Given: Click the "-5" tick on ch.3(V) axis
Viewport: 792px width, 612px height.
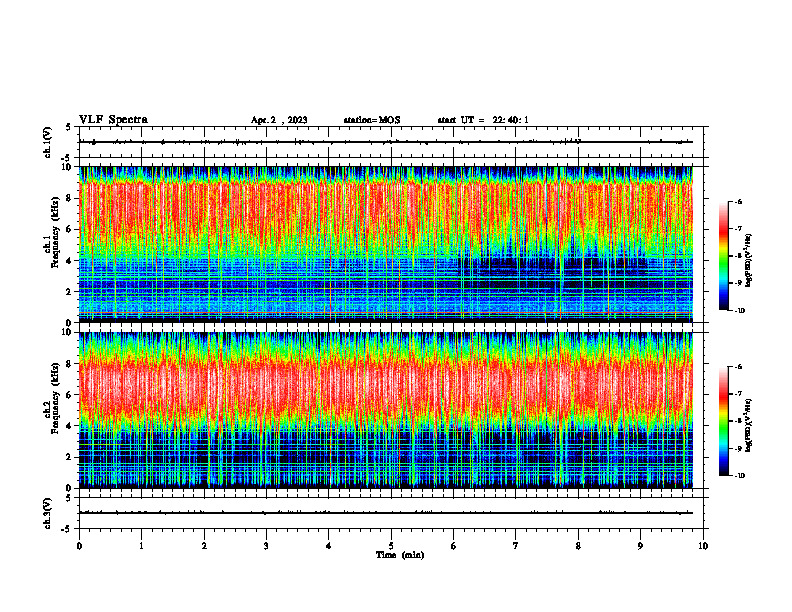Looking at the screenshot, I should (67, 529).
